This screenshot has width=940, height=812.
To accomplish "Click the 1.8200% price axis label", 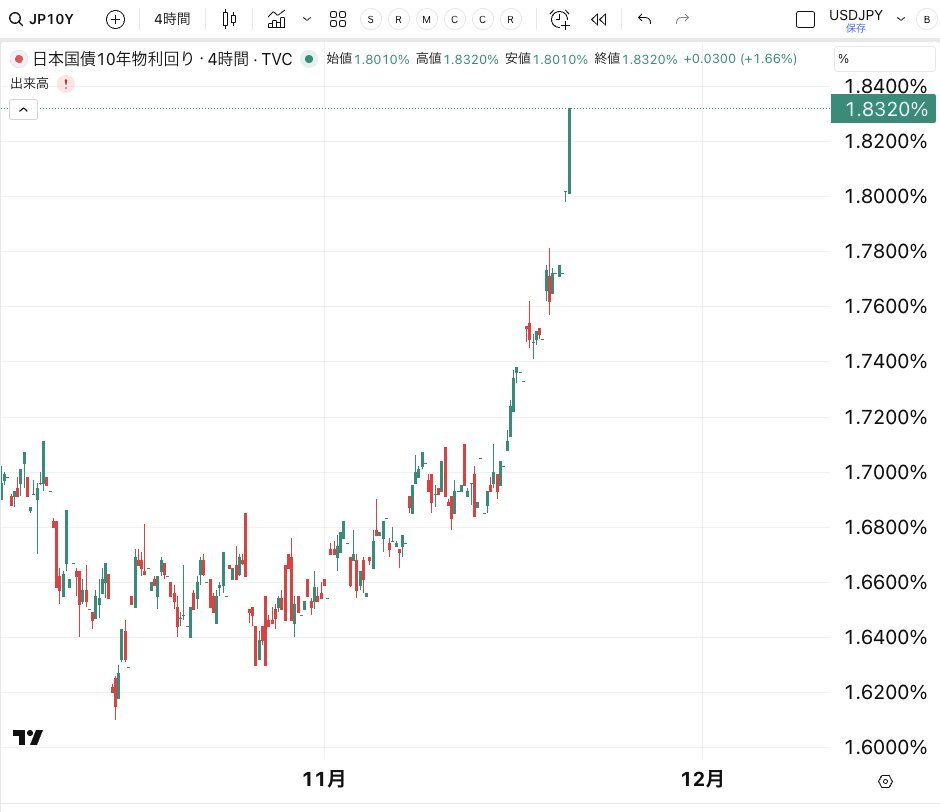I will click(885, 141).
